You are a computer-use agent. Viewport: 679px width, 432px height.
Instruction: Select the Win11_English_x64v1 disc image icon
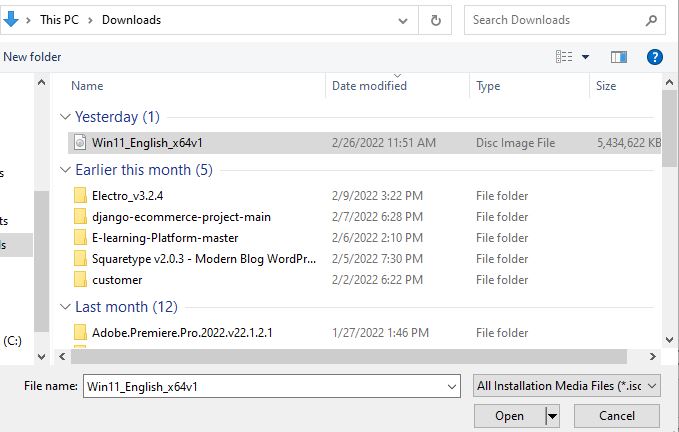[x=80, y=142]
